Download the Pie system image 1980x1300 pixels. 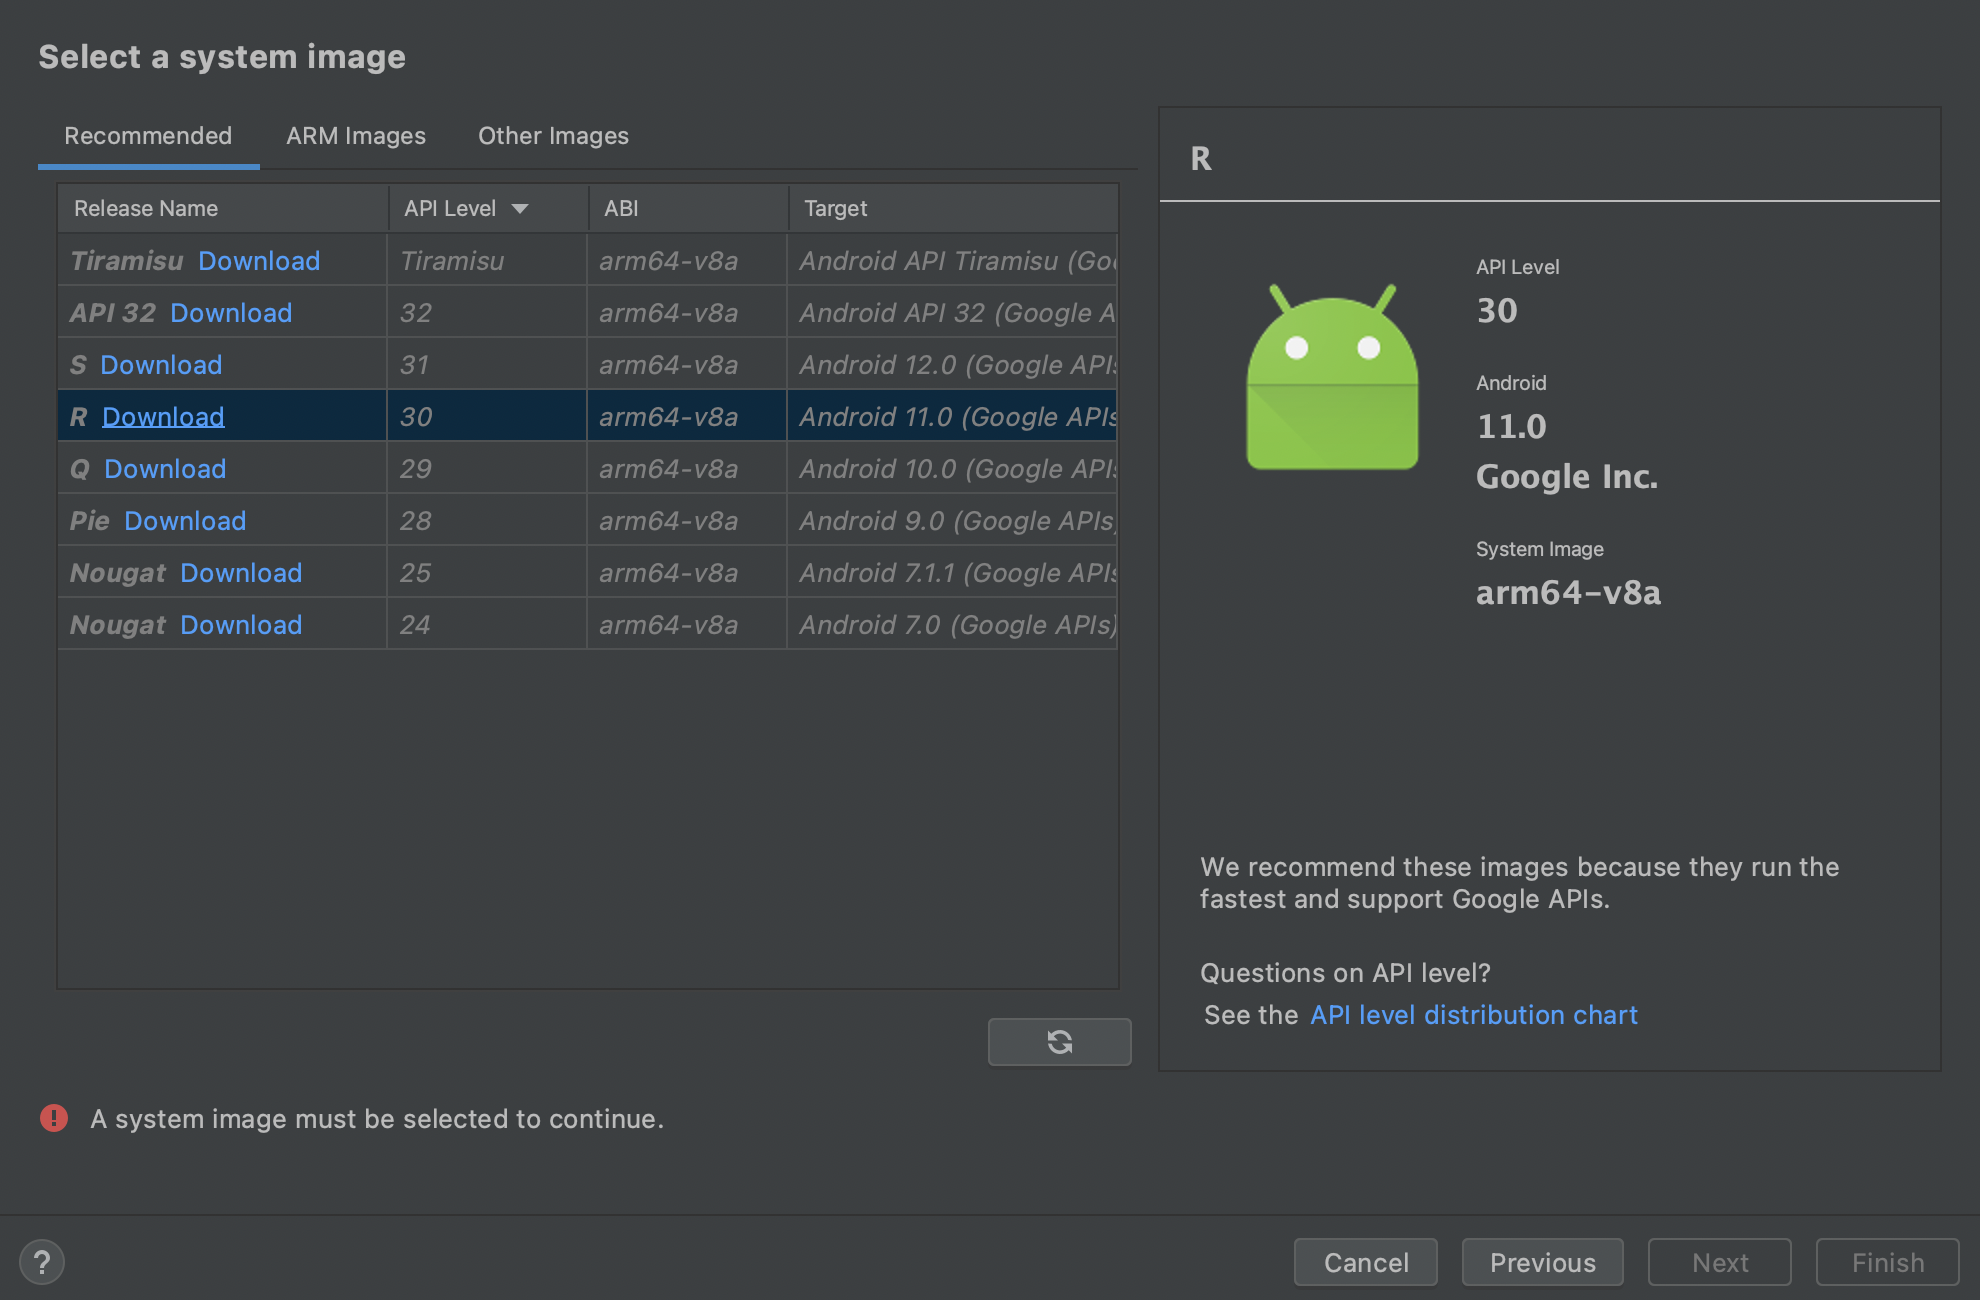pos(185,521)
